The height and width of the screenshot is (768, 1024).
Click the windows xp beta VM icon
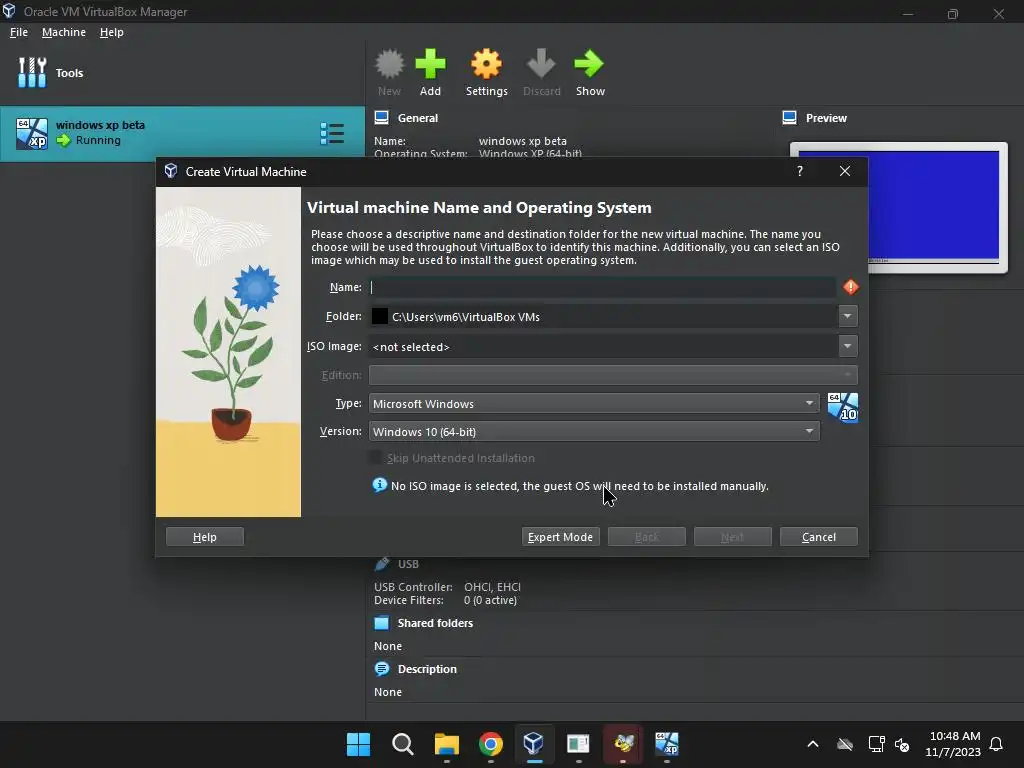31,133
